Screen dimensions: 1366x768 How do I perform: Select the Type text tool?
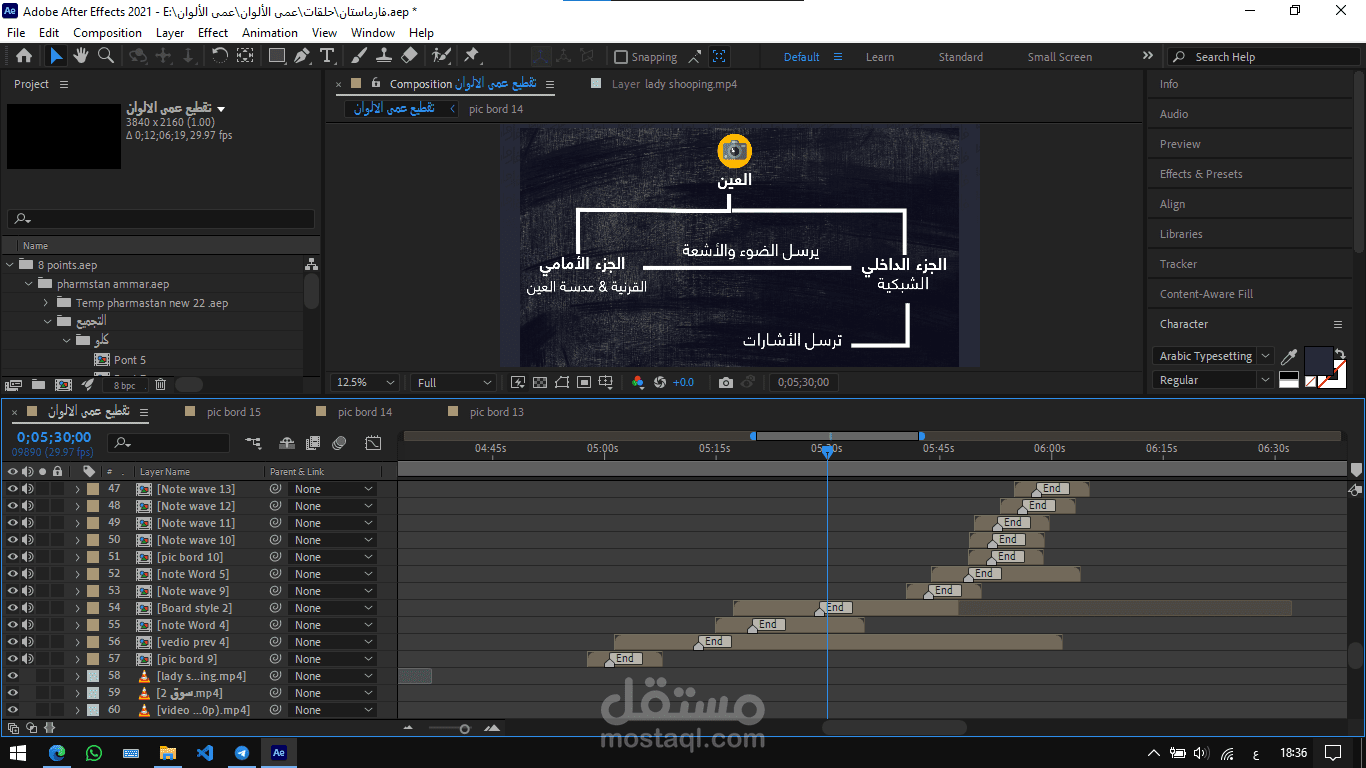coord(326,56)
